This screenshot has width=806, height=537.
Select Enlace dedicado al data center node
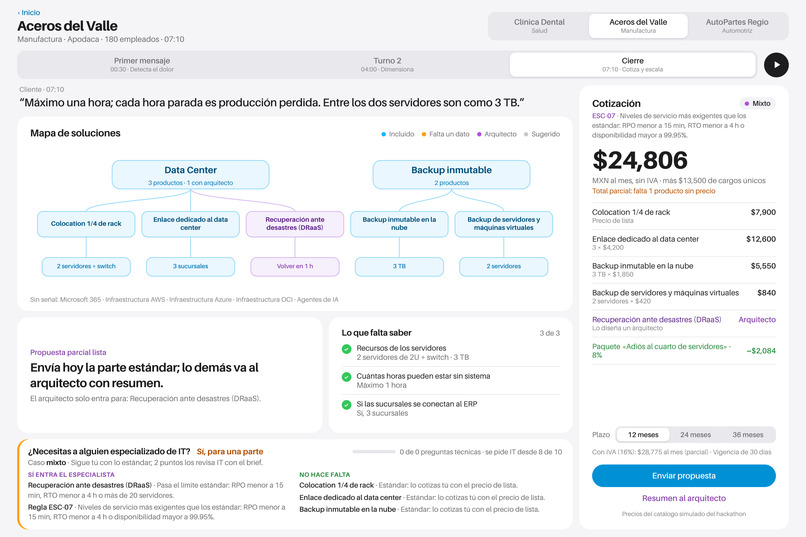[190, 224]
